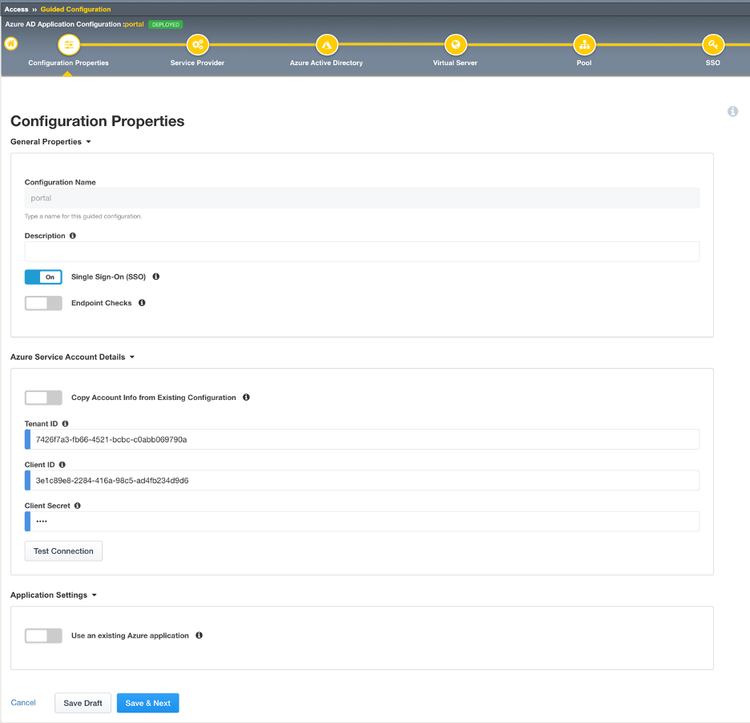Enable the Endpoint Checks toggle

pos(44,303)
